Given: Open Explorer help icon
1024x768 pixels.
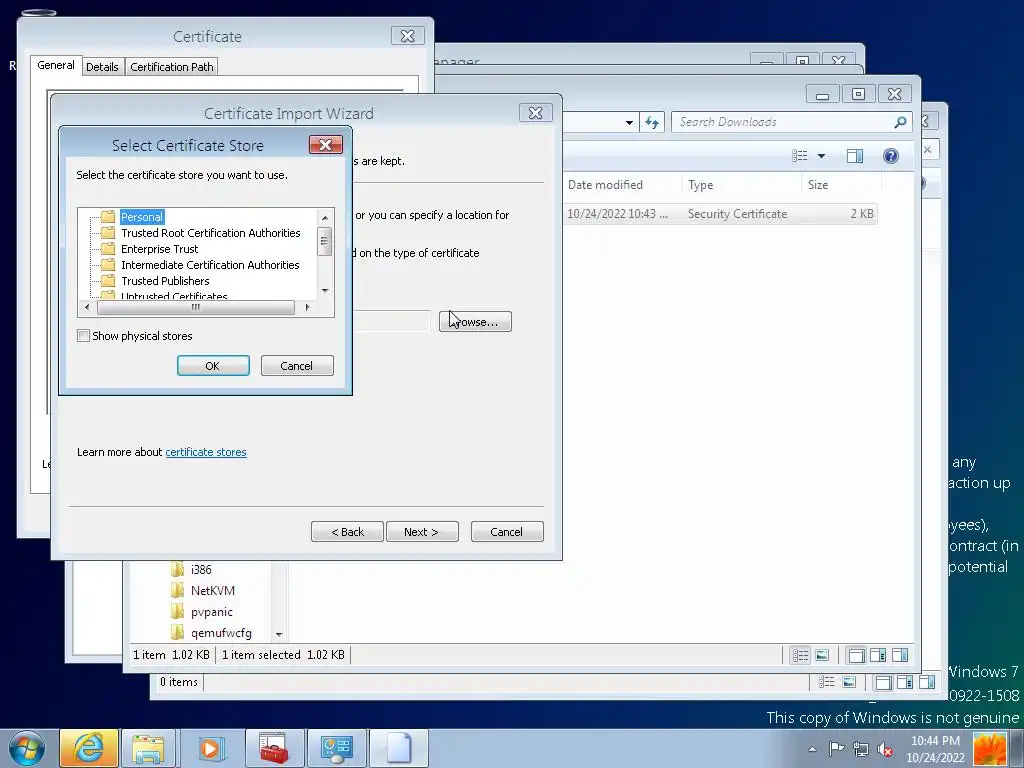Looking at the screenshot, I should (891, 155).
